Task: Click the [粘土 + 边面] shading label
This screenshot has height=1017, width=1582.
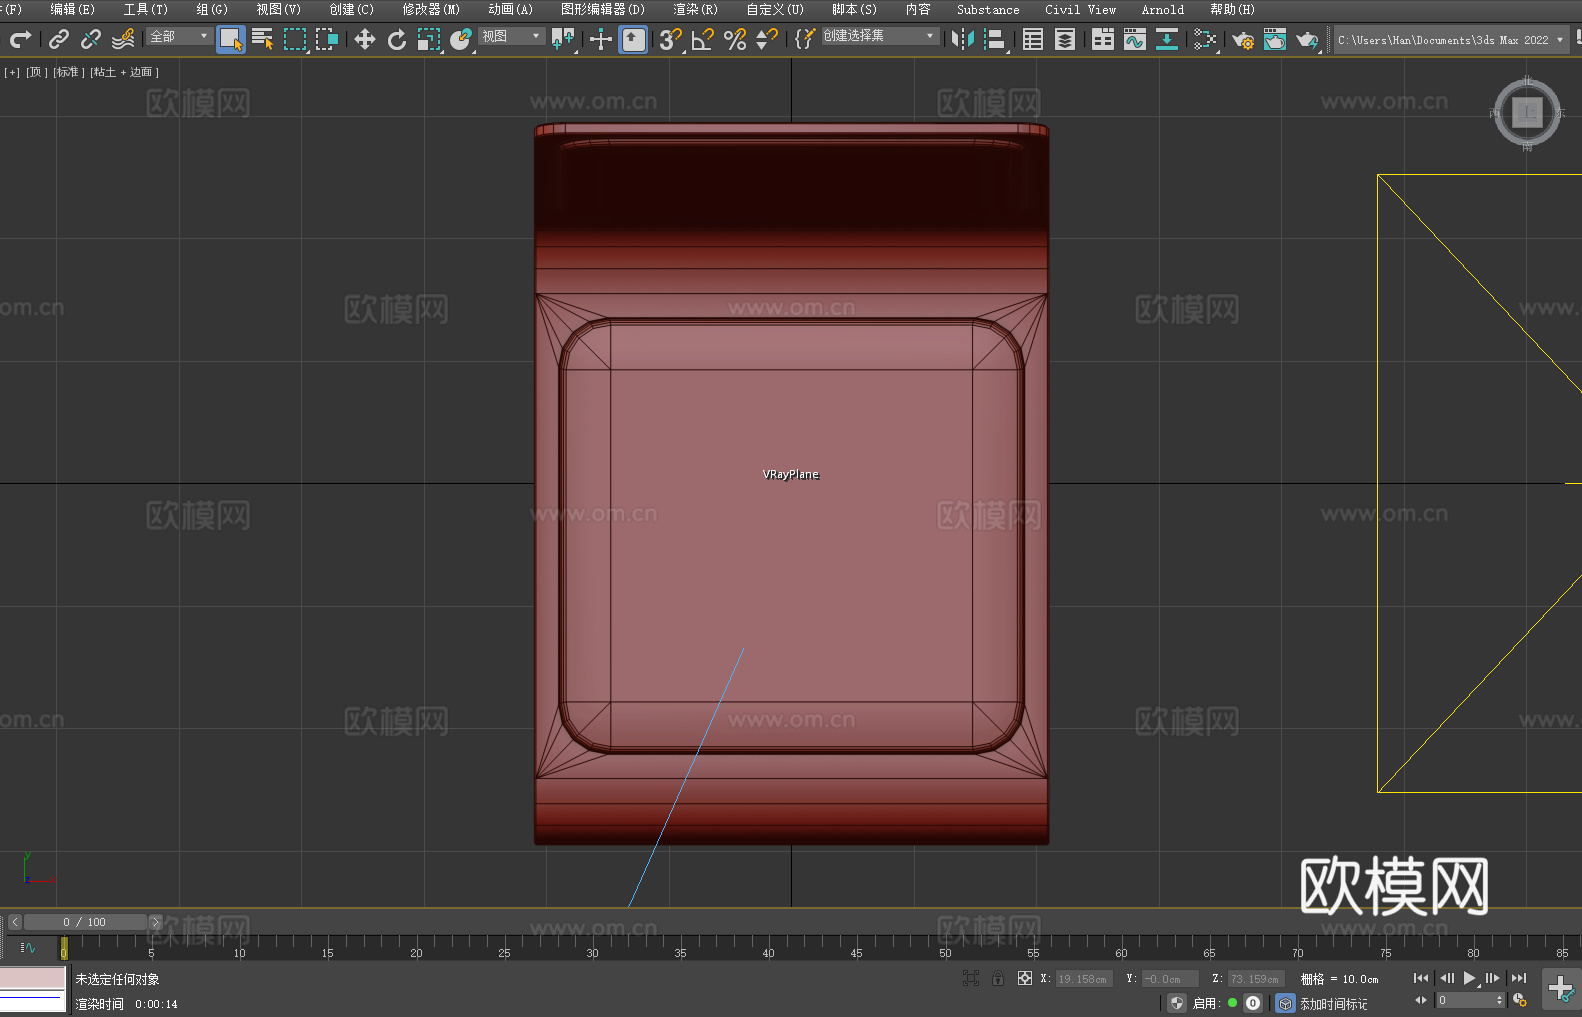Action: point(124,72)
